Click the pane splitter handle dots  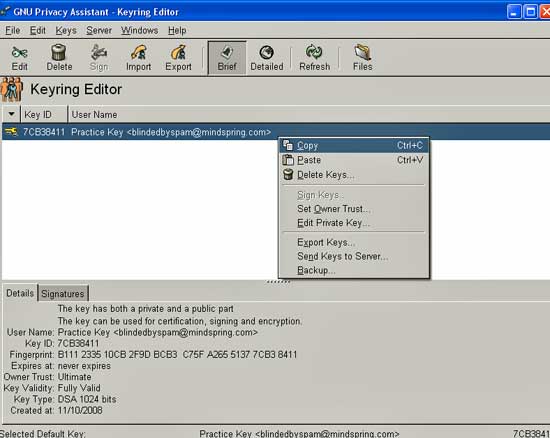(278, 282)
